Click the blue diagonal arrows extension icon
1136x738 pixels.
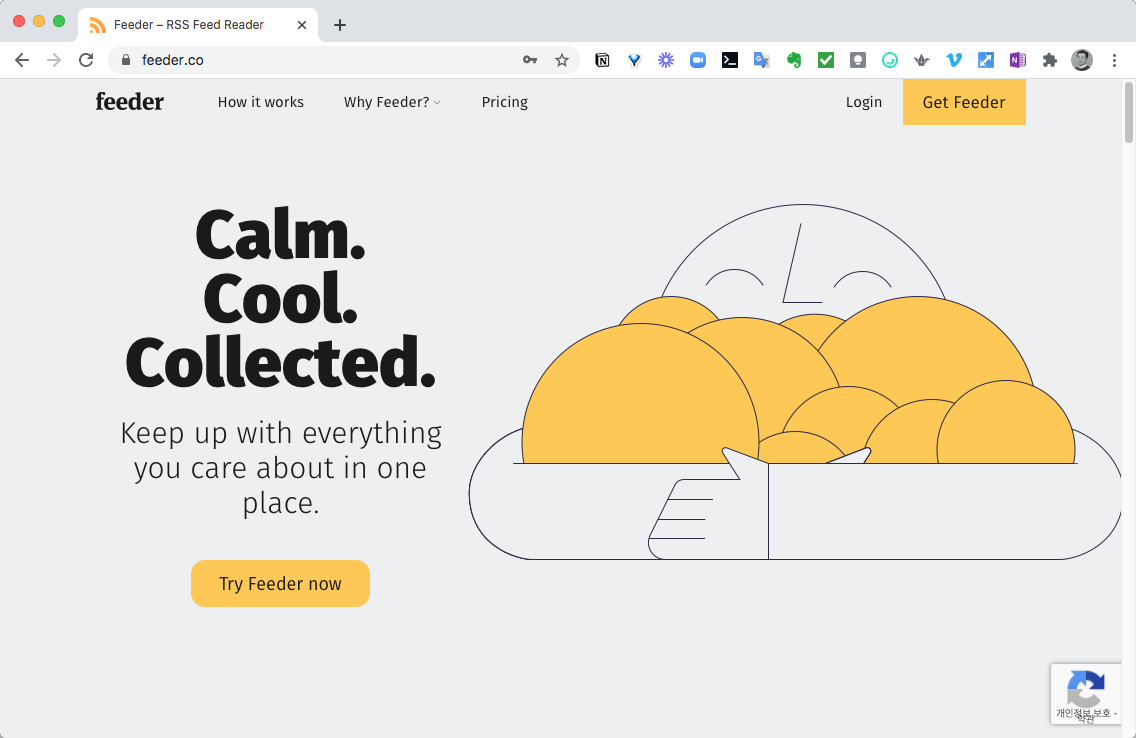coord(986,60)
